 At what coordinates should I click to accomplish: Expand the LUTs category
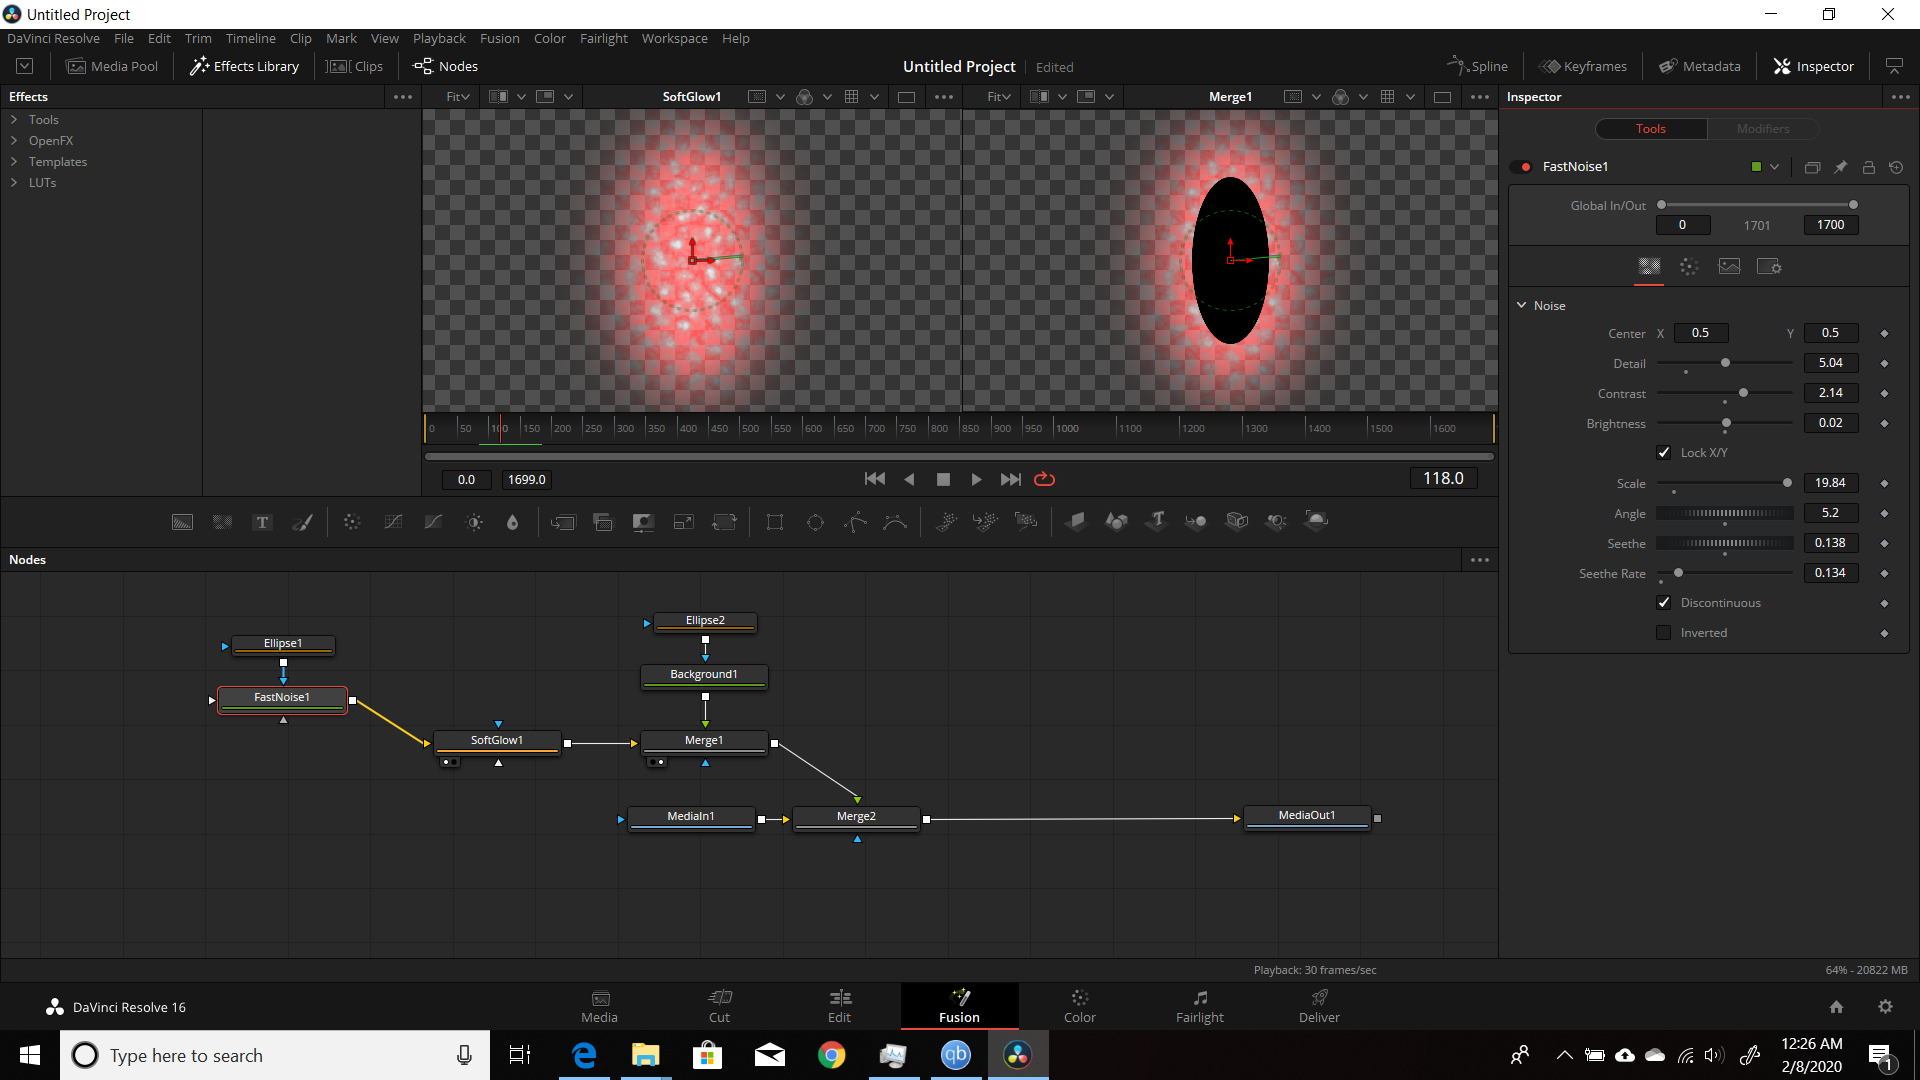click(14, 182)
